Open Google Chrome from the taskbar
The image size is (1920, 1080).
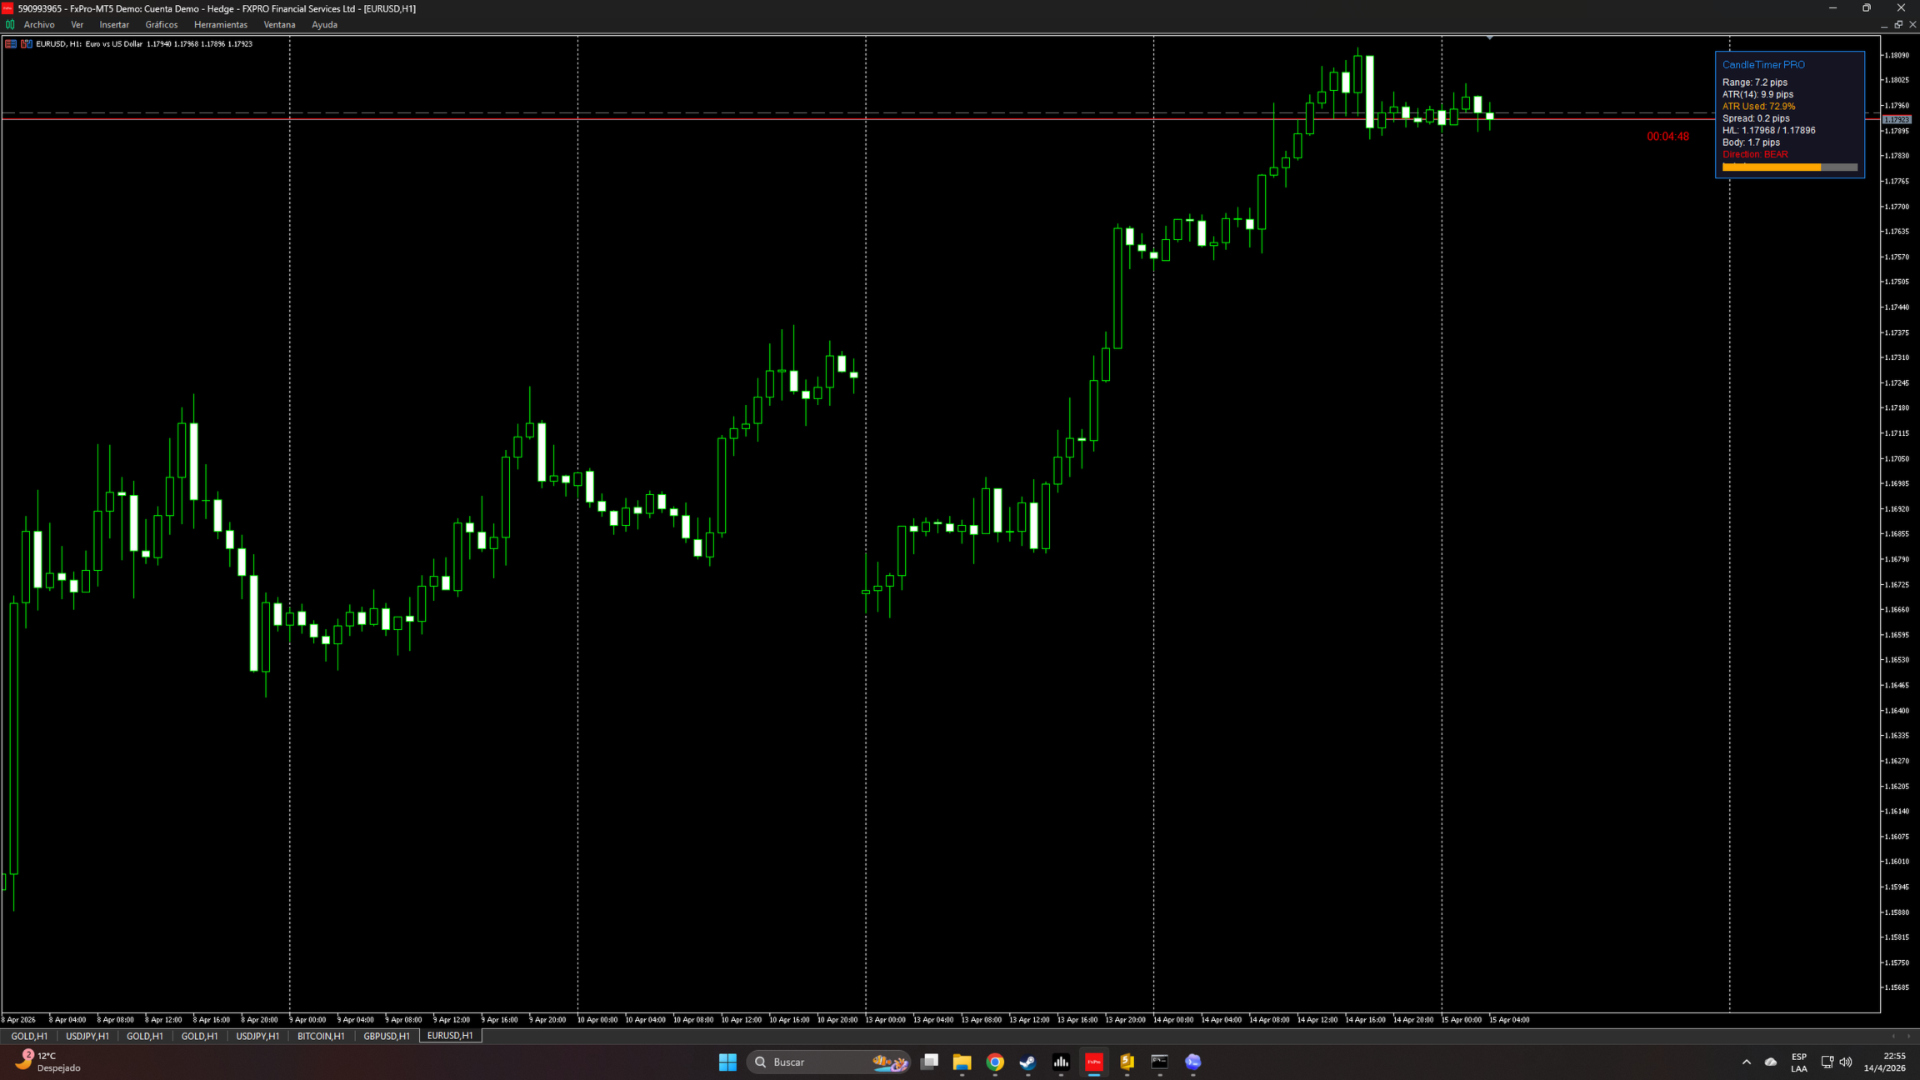(x=995, y=1062)
